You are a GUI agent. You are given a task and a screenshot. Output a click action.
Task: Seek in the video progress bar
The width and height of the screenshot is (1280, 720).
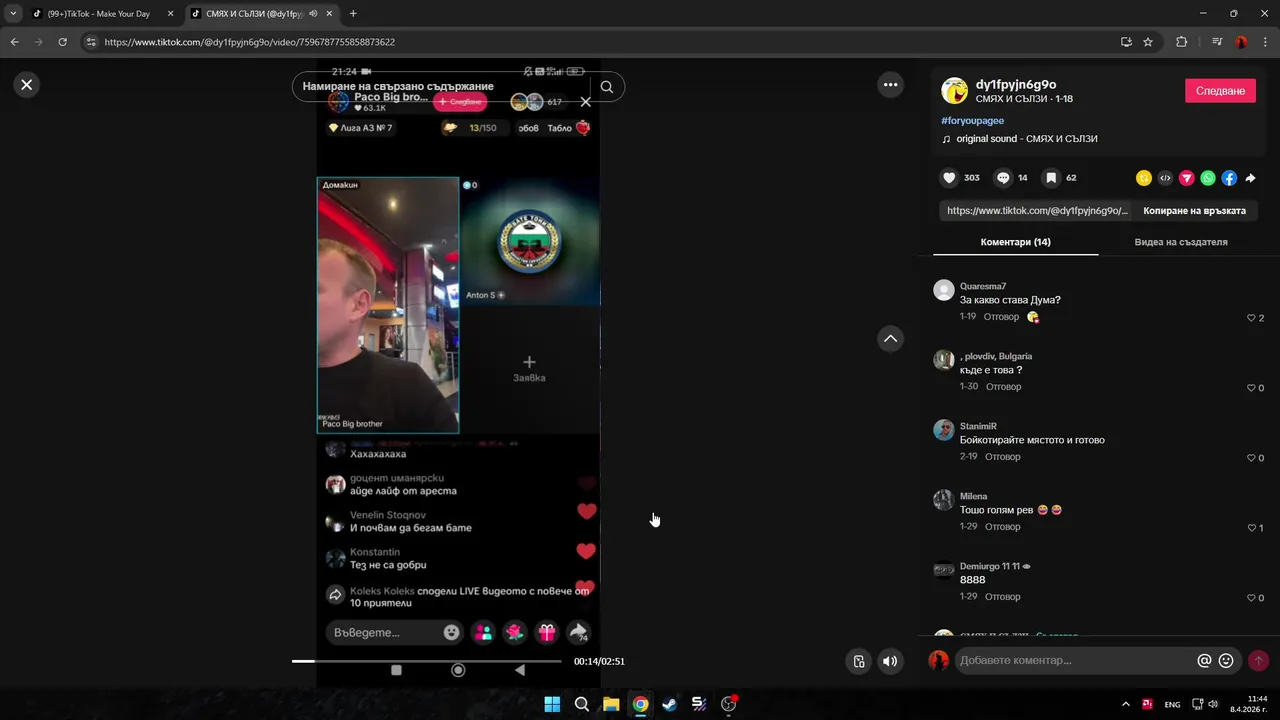click(x=426, y=661)
